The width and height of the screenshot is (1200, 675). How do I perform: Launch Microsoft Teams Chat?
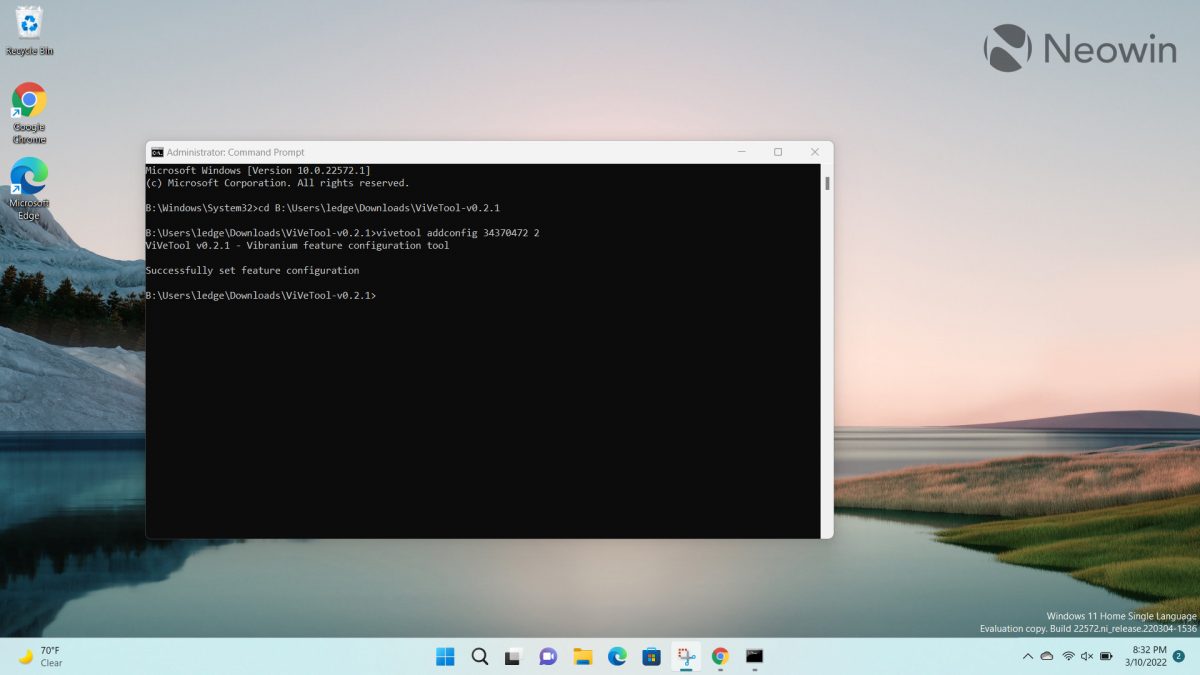547,657
